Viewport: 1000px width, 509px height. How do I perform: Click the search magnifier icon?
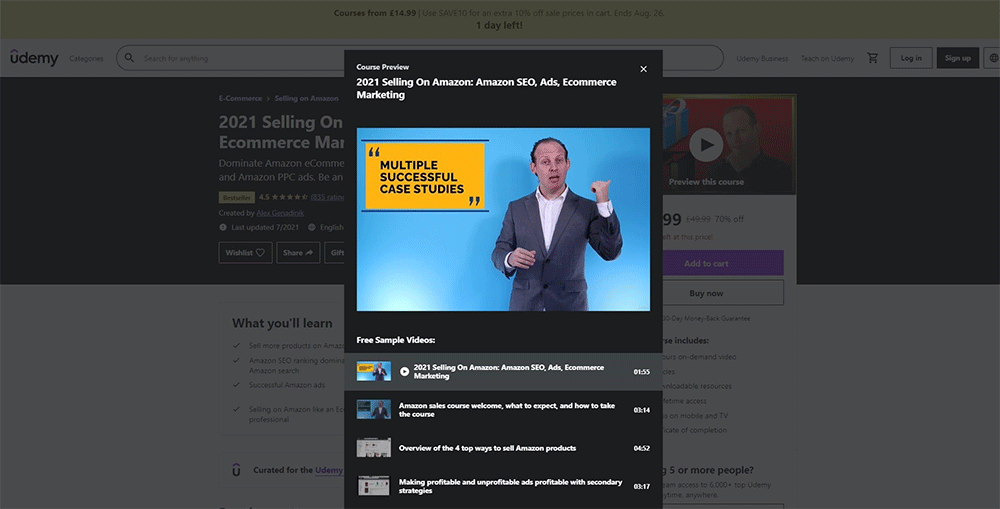pos(129,58)
